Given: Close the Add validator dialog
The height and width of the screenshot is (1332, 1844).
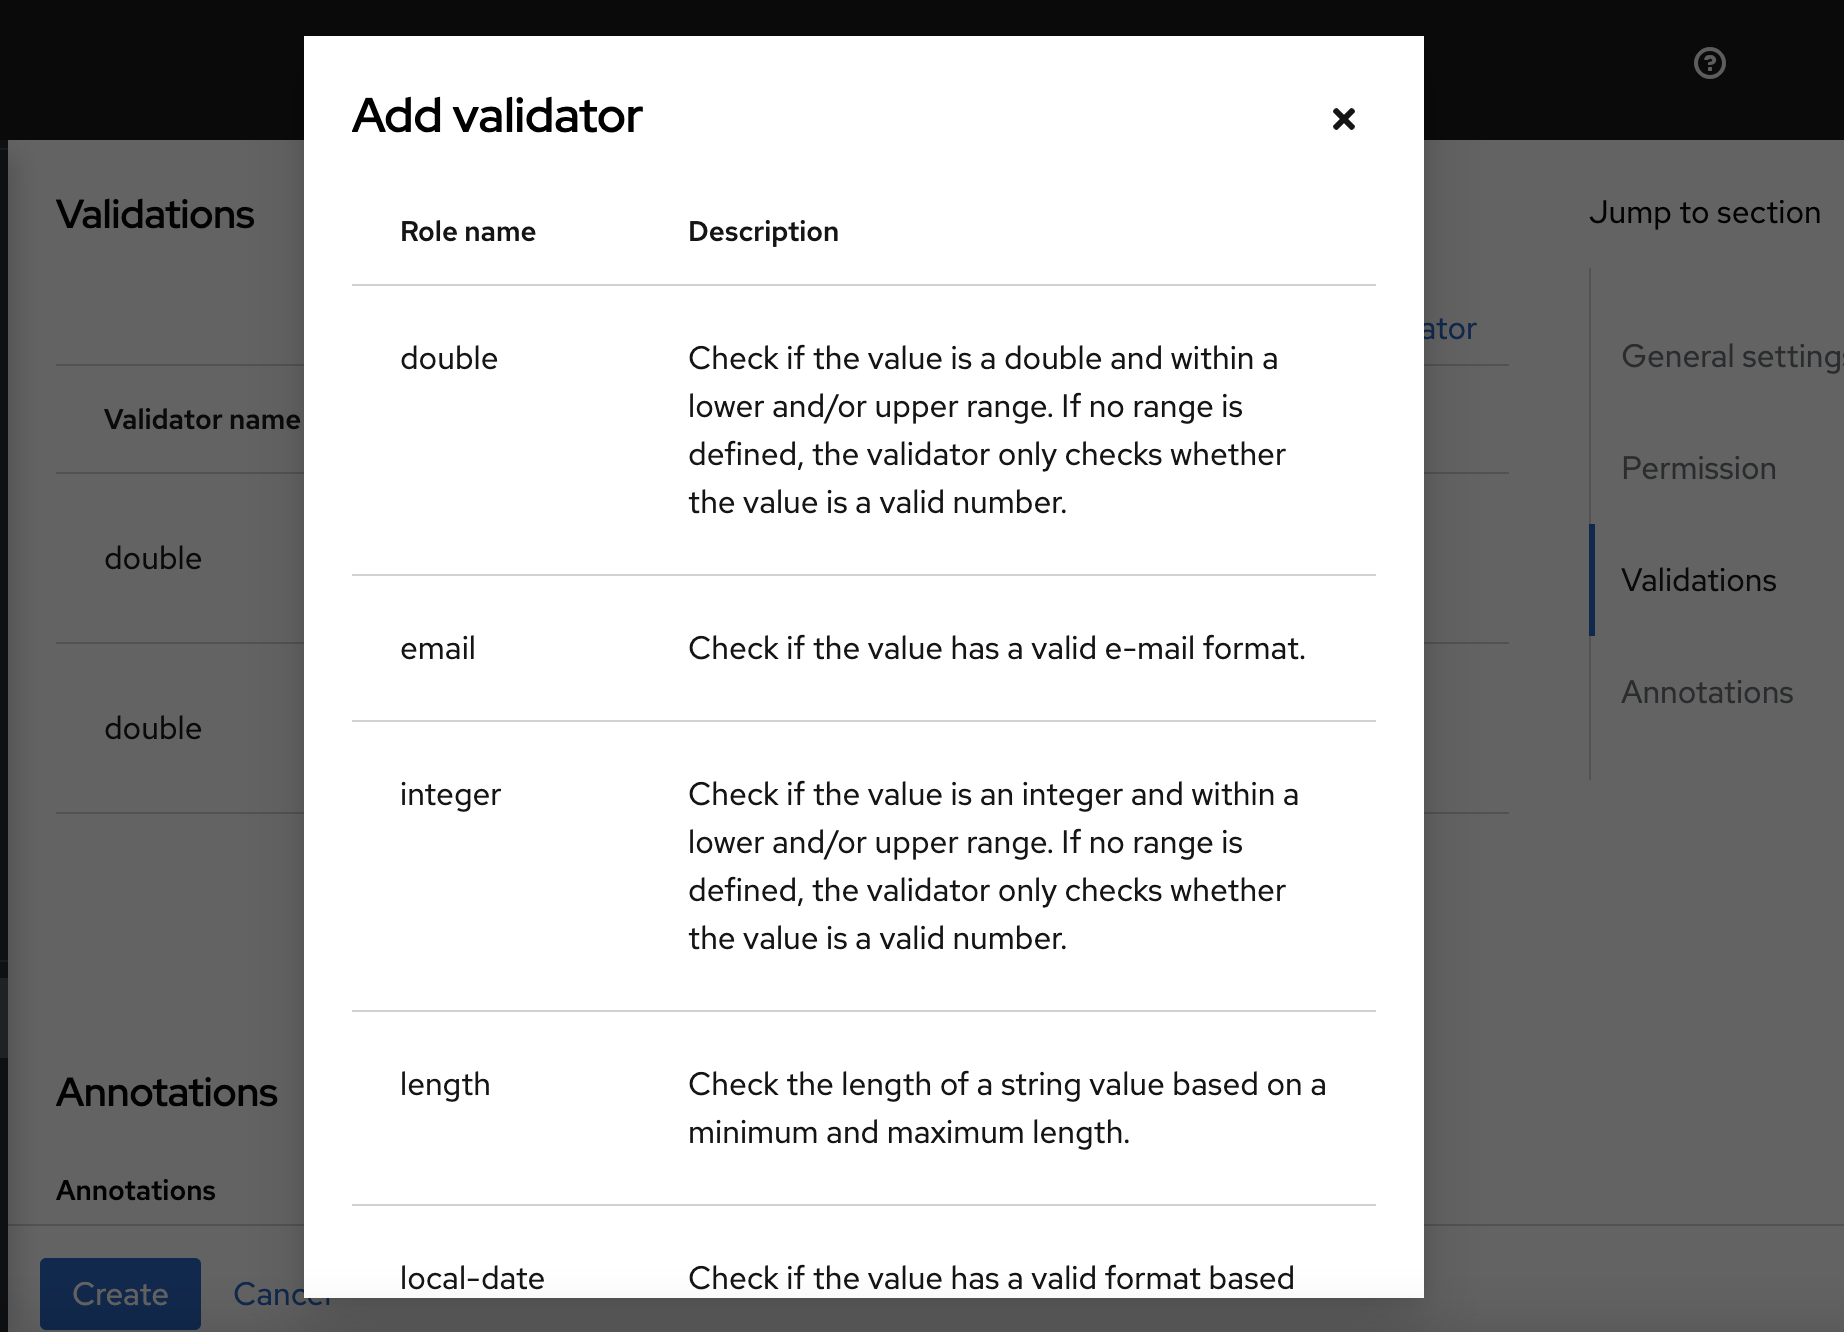Looking at the screenshot, I should pyautogui.click(x=1343, y=118).
